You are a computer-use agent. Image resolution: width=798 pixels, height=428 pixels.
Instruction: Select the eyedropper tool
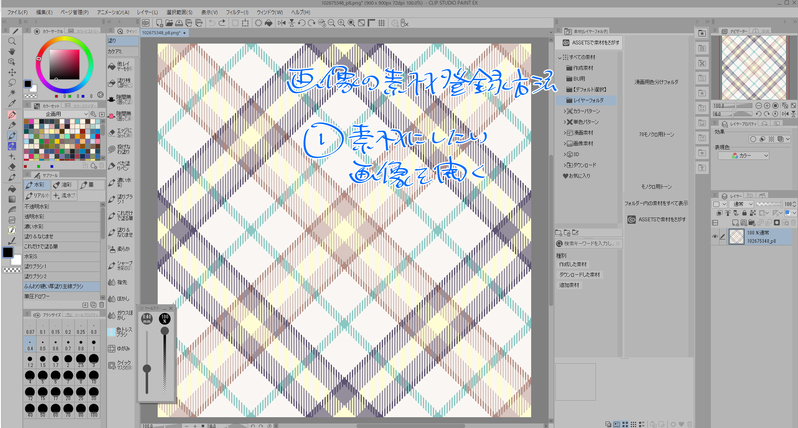(11, 102)
